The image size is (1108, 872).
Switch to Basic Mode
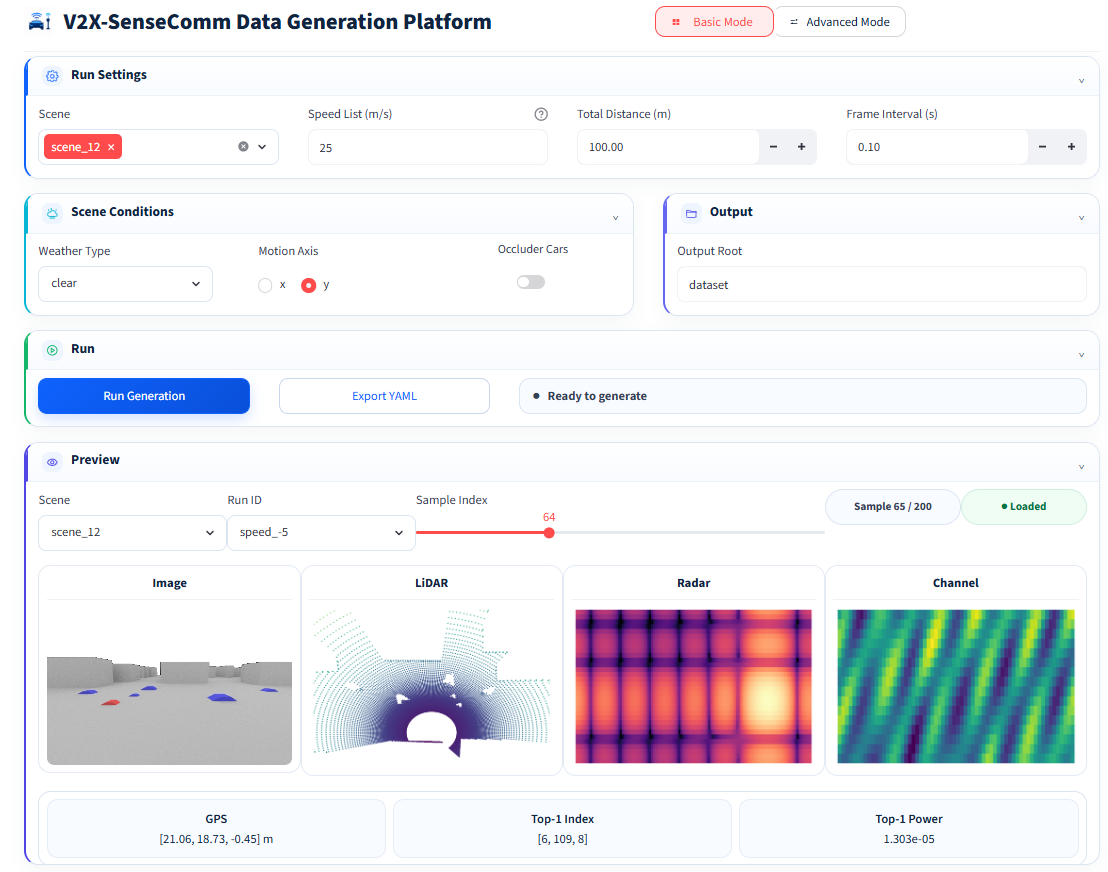point(714,22)
